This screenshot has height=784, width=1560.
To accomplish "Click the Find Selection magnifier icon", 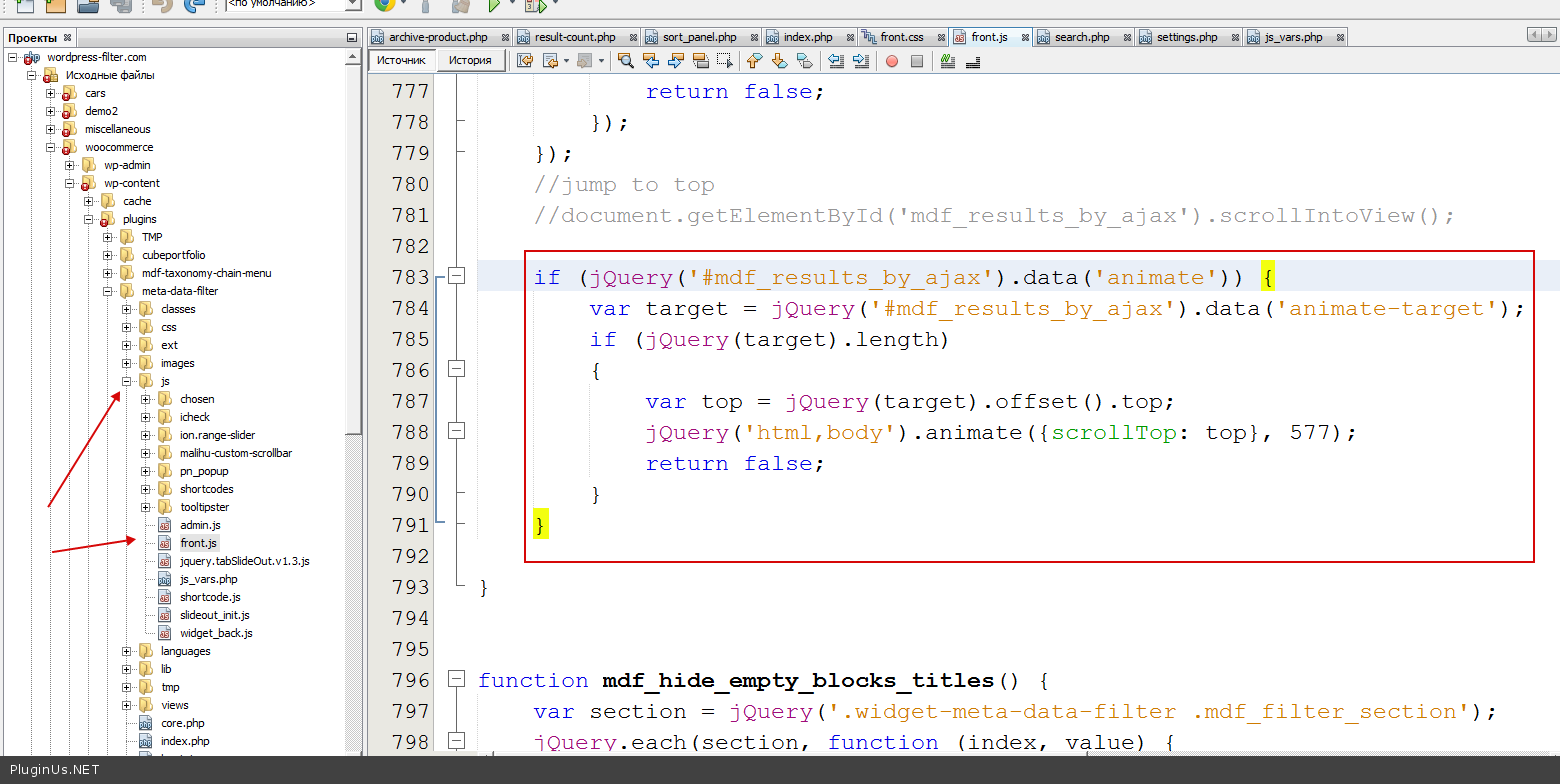I will pyautogui.click(x=626, y=61).
